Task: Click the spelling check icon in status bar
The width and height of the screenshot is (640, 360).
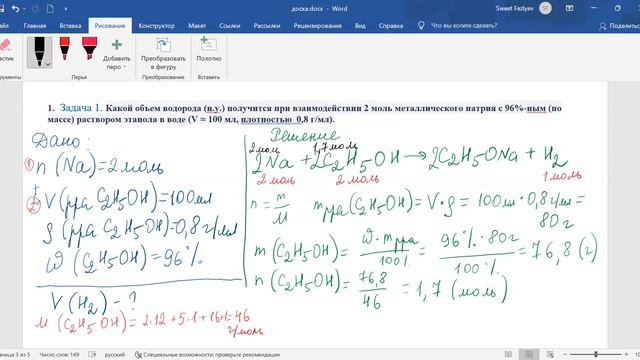Action: [x=92, y=355]
